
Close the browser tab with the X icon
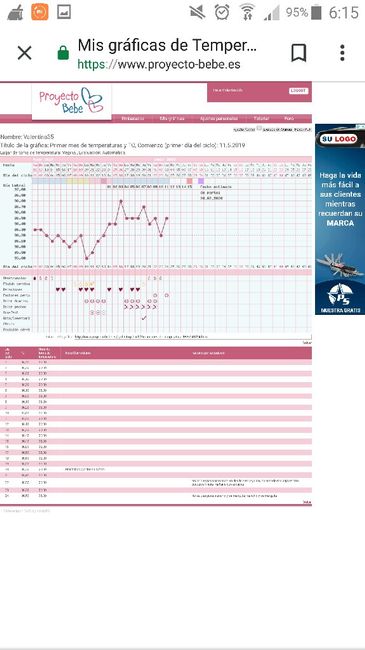pyautogui.click(x=24, y=53)
